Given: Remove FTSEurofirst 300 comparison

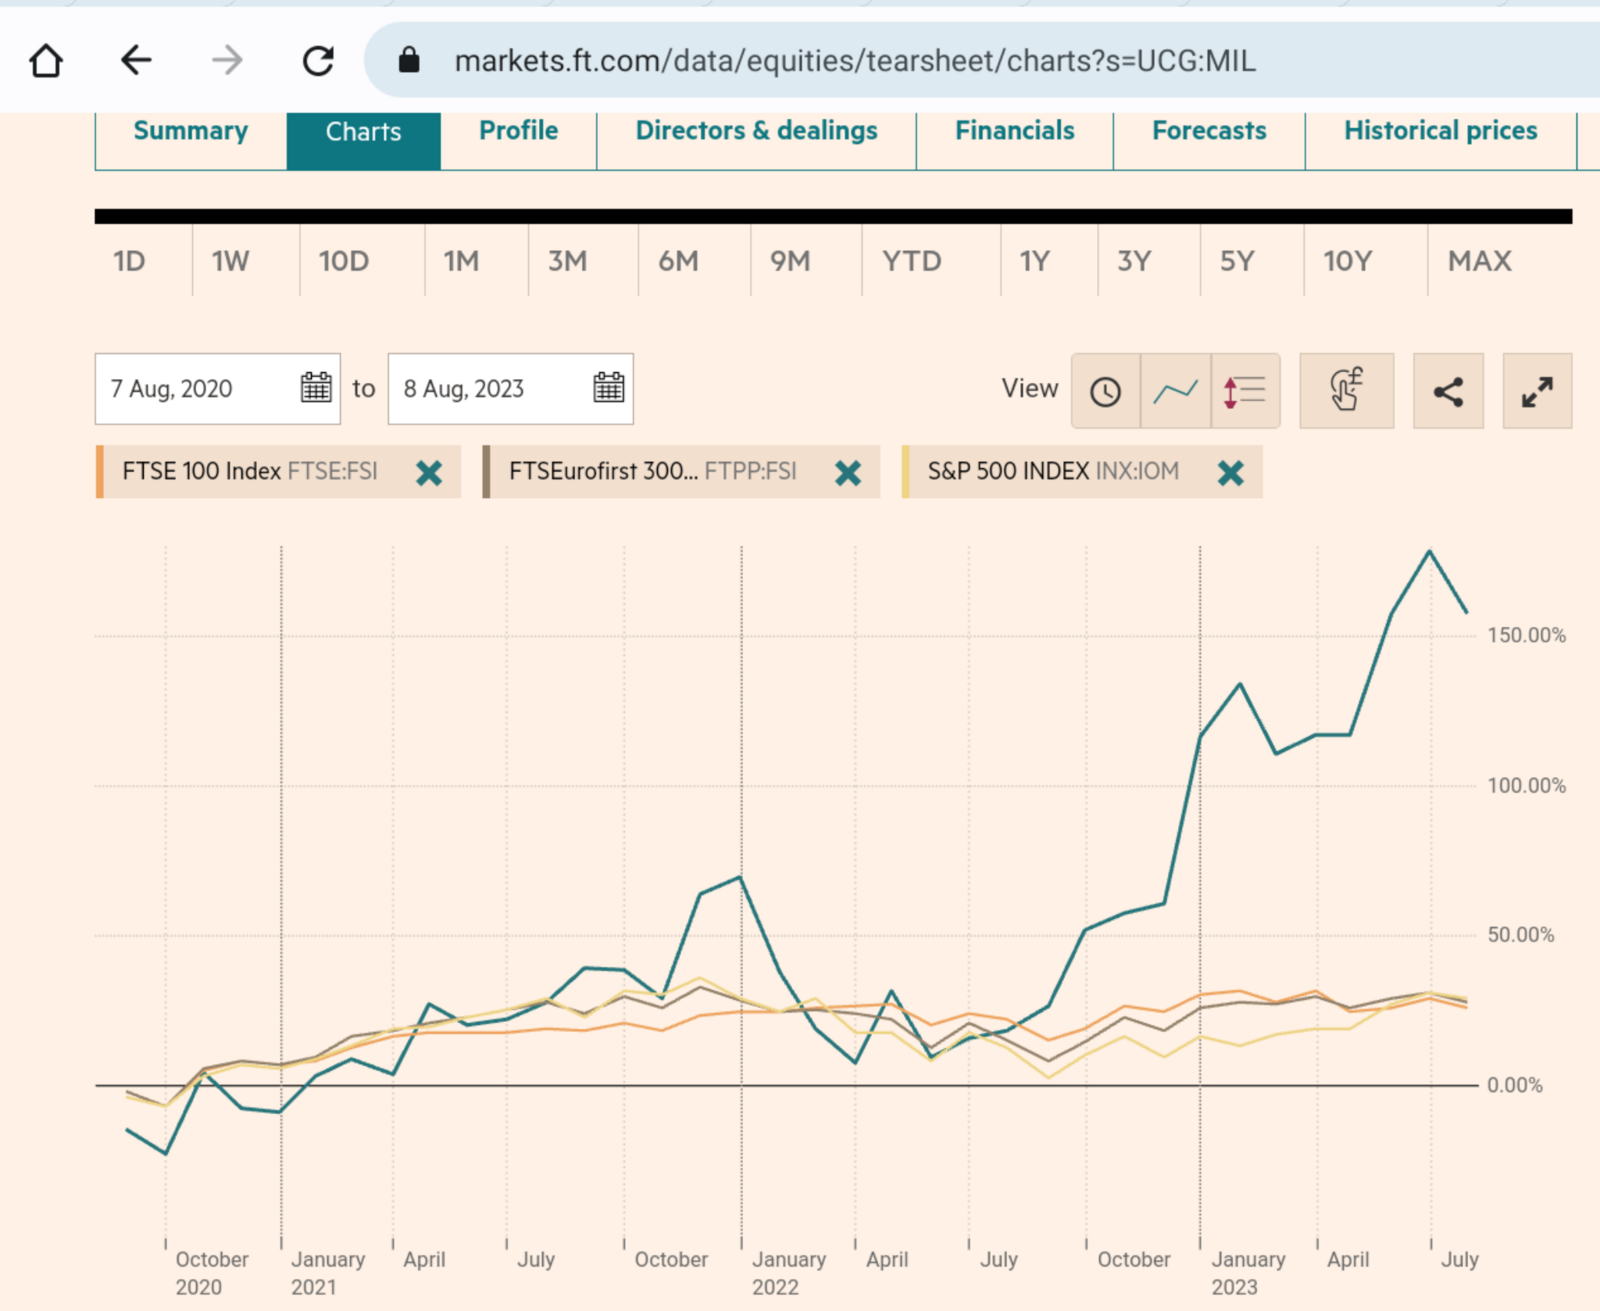Looking at the screenshot, I should (848, 473).
